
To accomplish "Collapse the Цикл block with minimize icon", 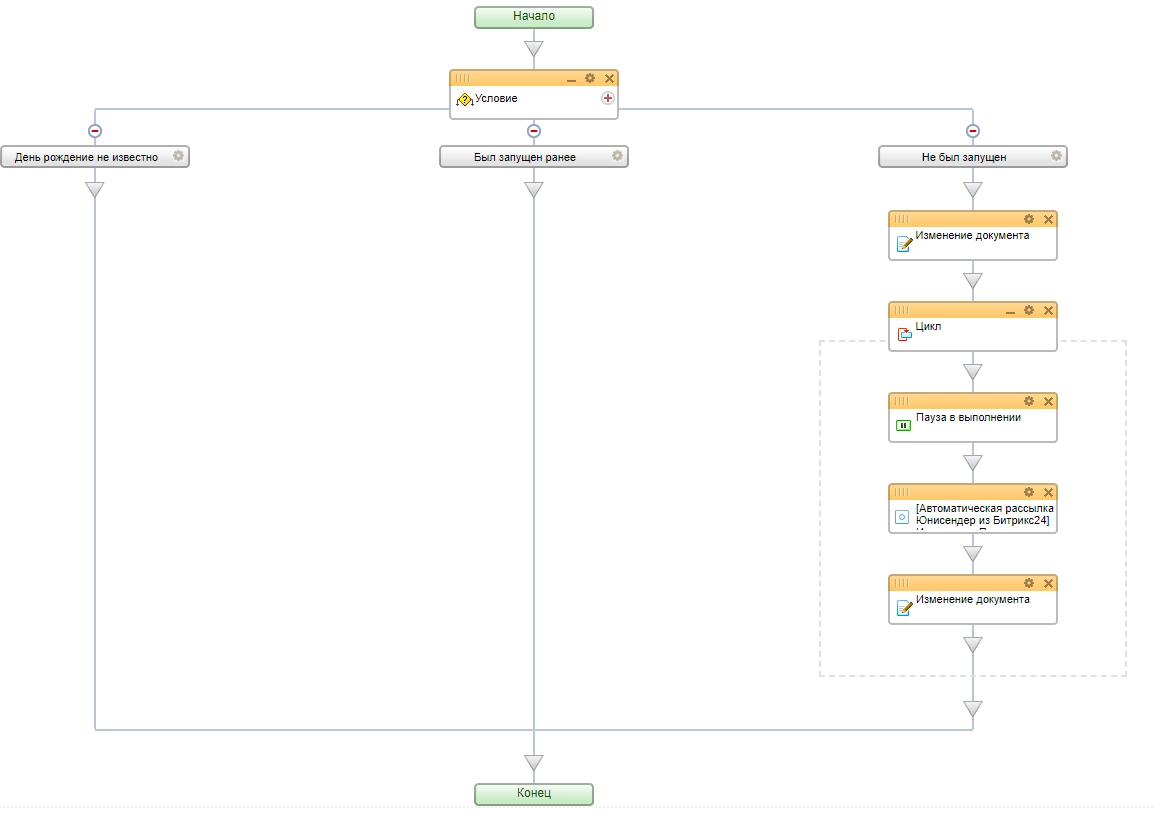I will (1010, 311).
